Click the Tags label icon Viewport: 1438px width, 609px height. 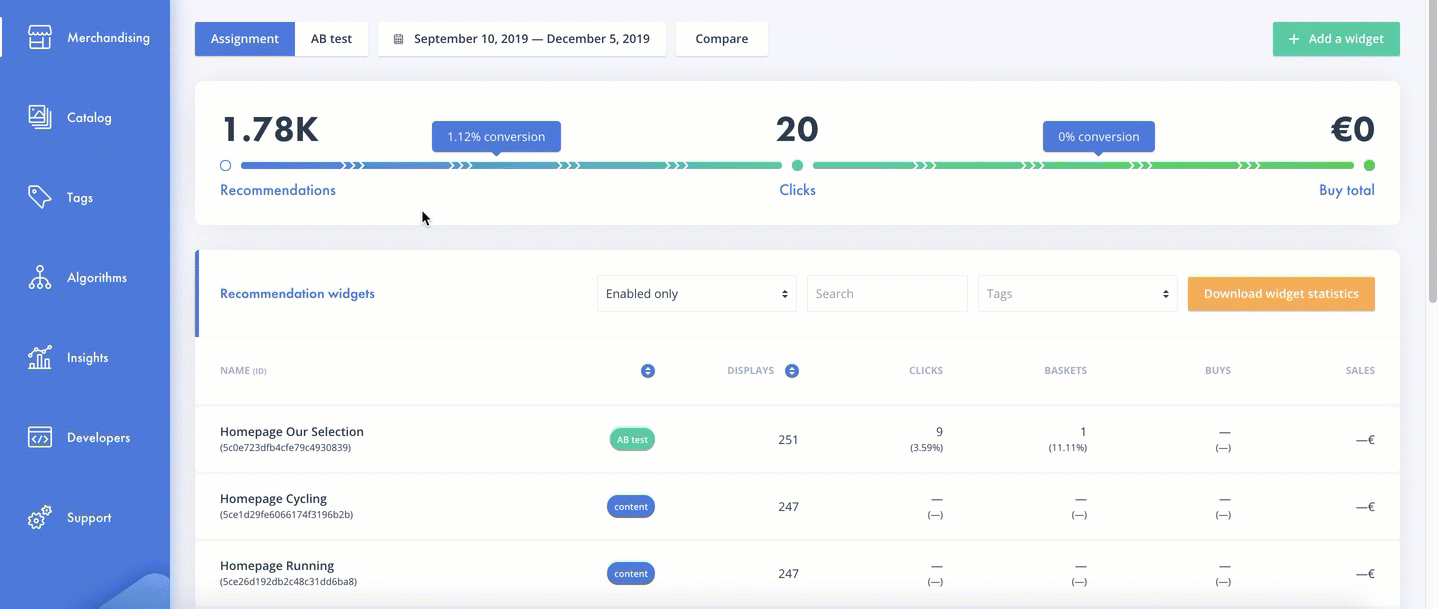coord(40,197)
